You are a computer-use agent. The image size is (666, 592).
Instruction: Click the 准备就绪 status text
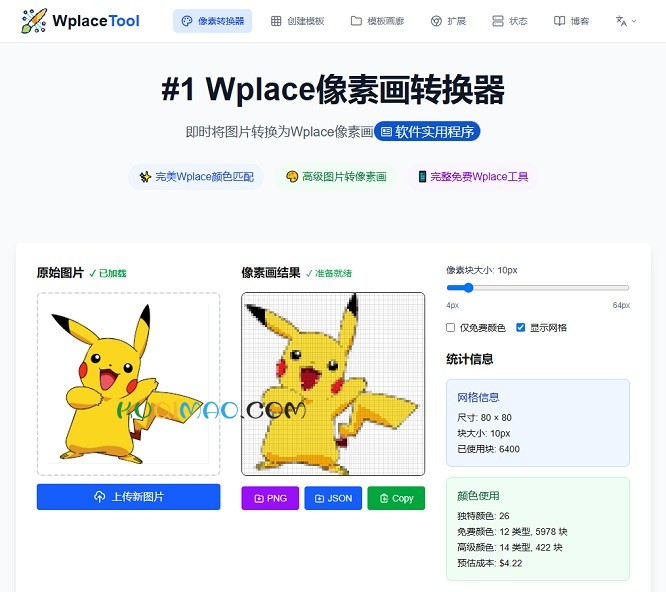(x=329, y=273)
